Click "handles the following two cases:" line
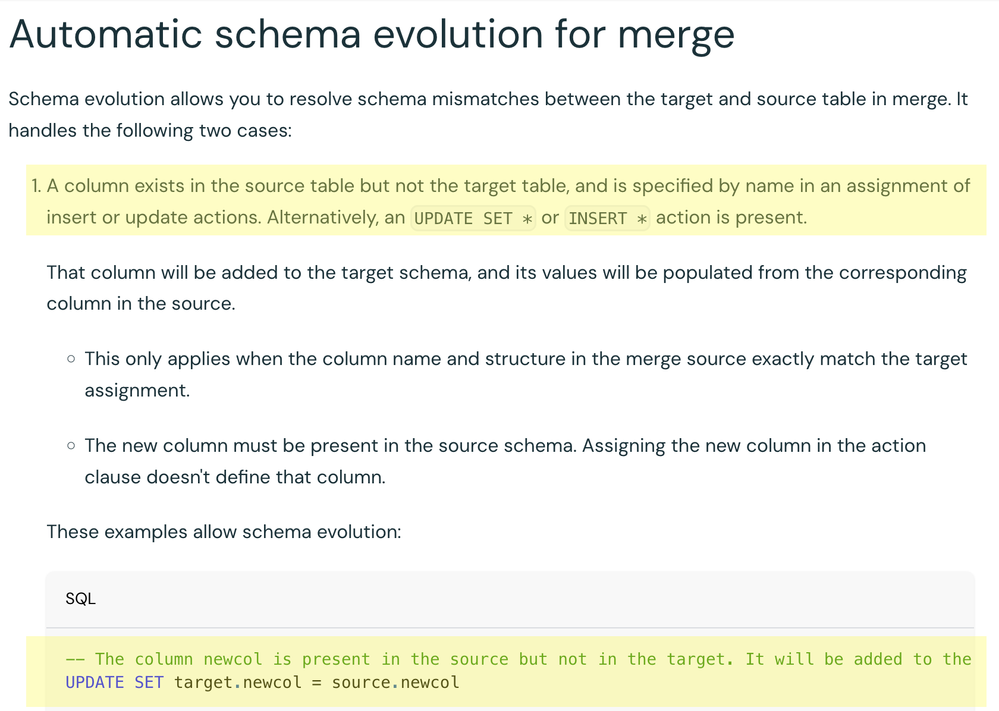 pyautogui.click(x=149, y=131)
